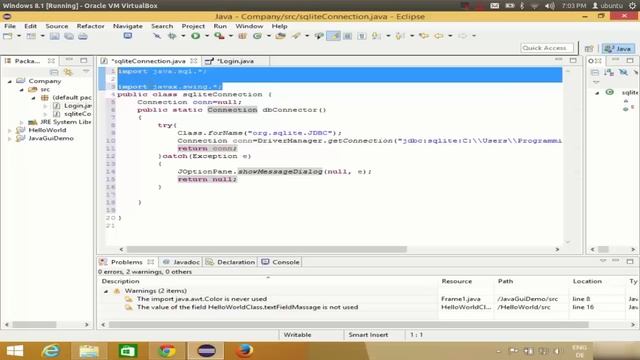The height and width of the screenshot is (360, 640).
Task: Switch to the Console tab
Action: point(280,262)
